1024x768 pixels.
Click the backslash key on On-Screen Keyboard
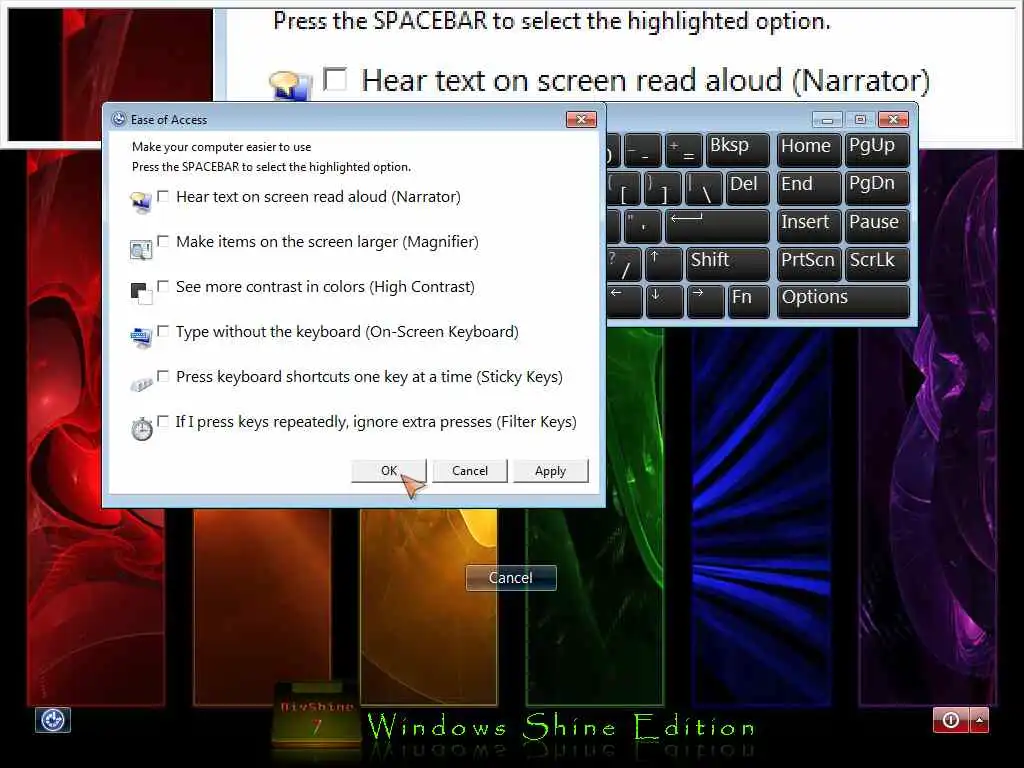[x=704, y=188]
